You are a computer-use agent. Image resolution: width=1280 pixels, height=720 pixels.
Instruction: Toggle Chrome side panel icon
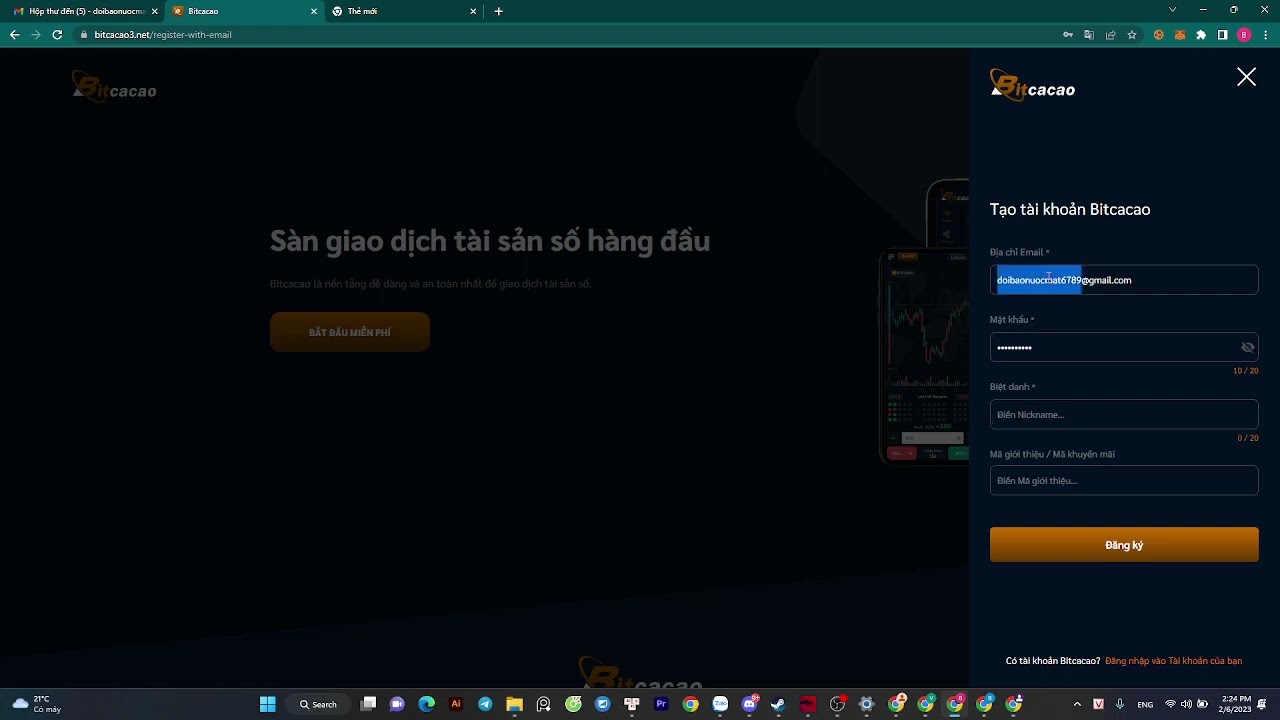pos(1222,34)
